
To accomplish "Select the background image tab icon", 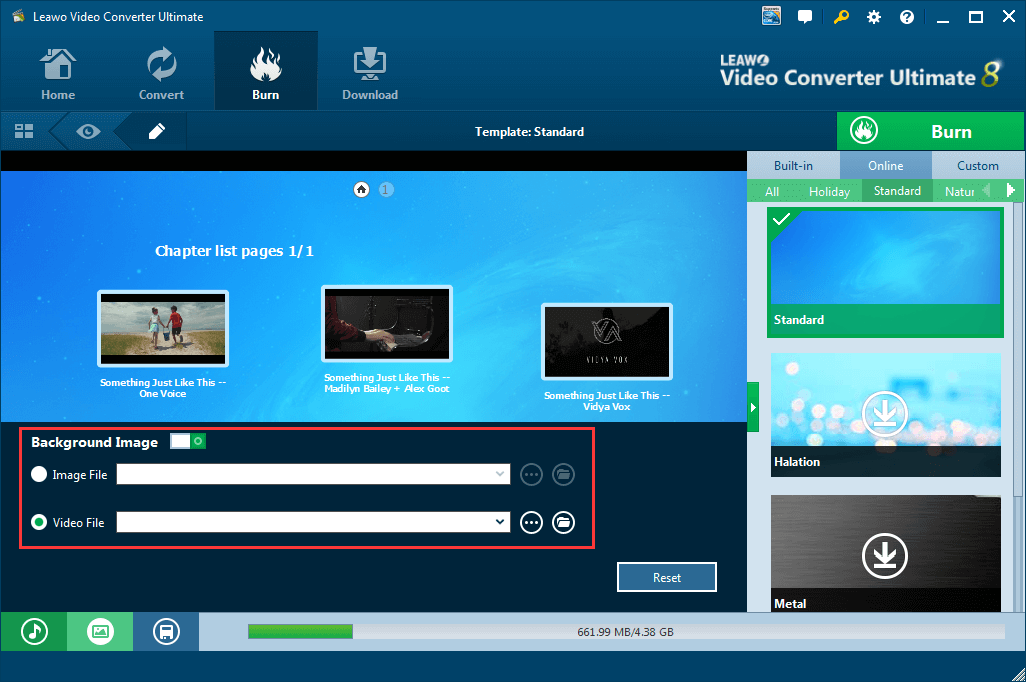I will (100, 632).
